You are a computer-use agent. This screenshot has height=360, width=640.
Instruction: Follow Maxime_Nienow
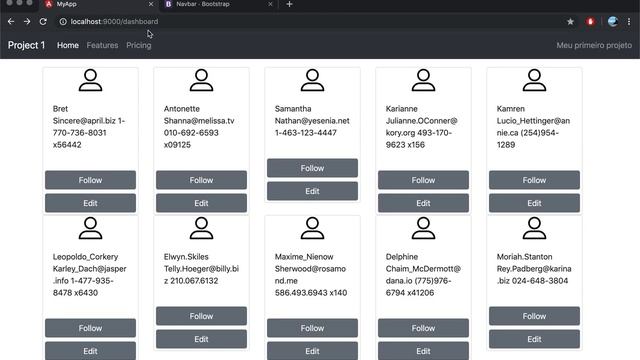point(312,328)
